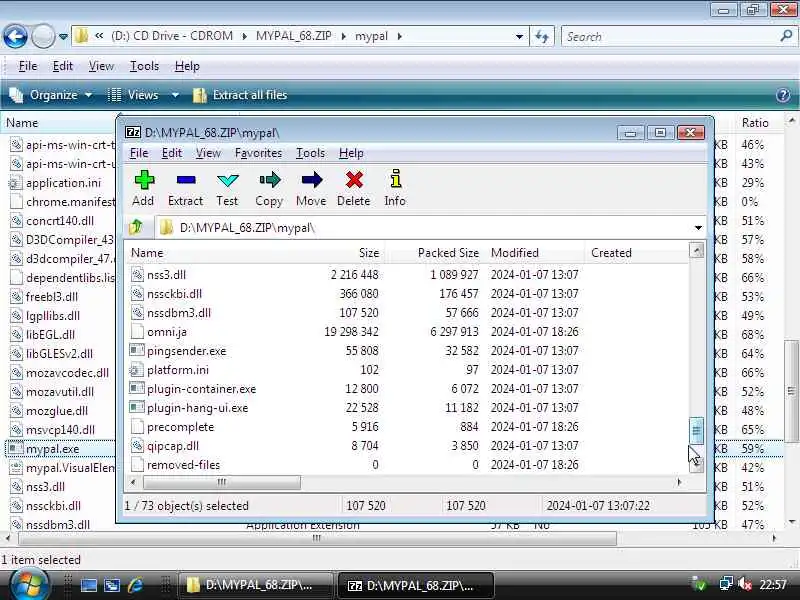Open Explorer File menu
This screenshot has width=800, height=600.
tap(28, 66)
